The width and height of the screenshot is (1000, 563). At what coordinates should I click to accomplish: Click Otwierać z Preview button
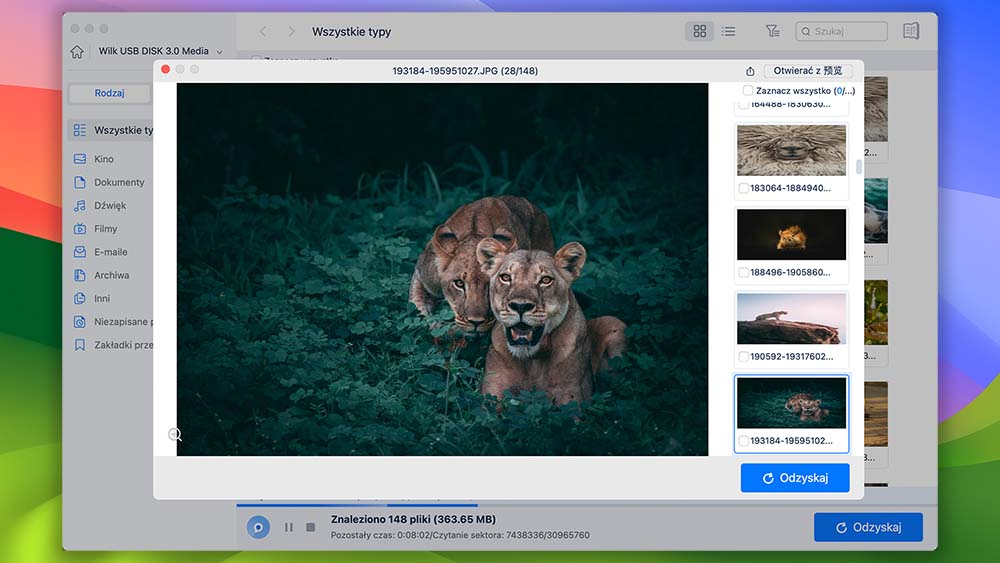(808, 71)
